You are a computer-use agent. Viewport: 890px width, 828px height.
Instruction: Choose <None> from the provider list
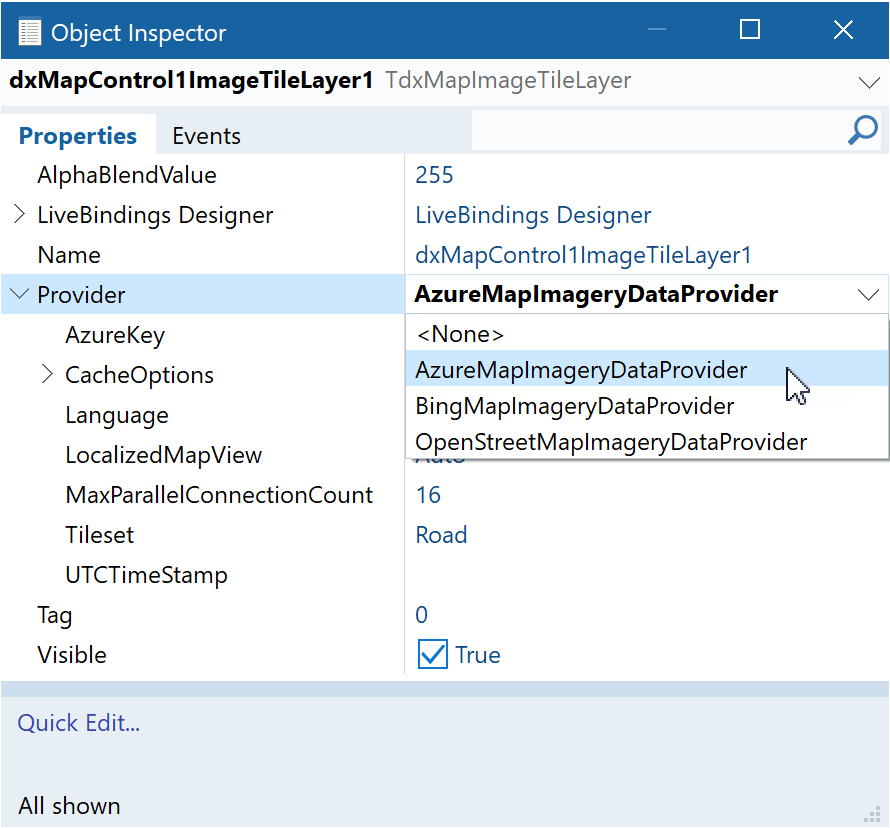pyautogui.click(x=647, y=334)
